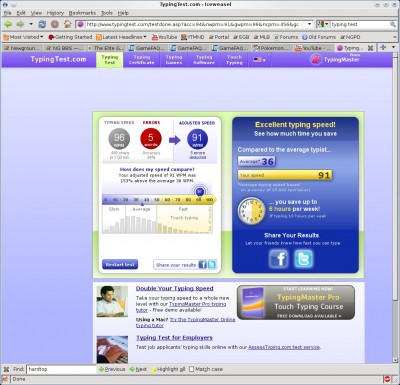This screenshot has height=385, width=400.
Task: Open the back/forward history dropdown arrow
Action: click(x=31, y=24)
